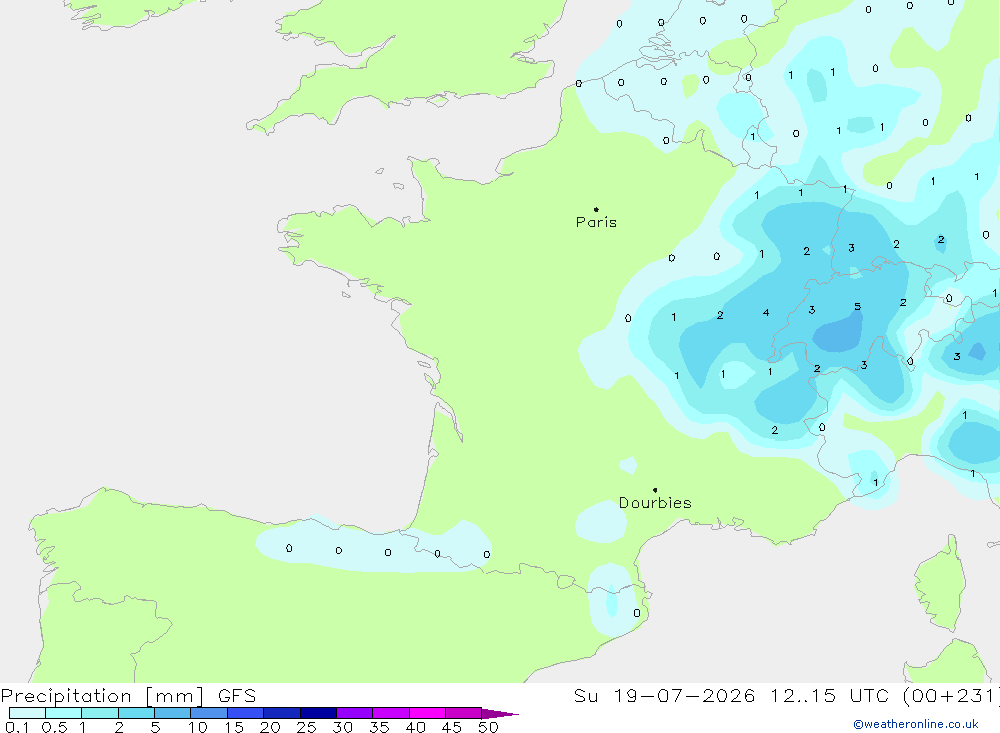Viewport: 1000px width, 733px height.
Task: Pick the 0.5–1 mm legend swatch
Action: click(63, 713)
